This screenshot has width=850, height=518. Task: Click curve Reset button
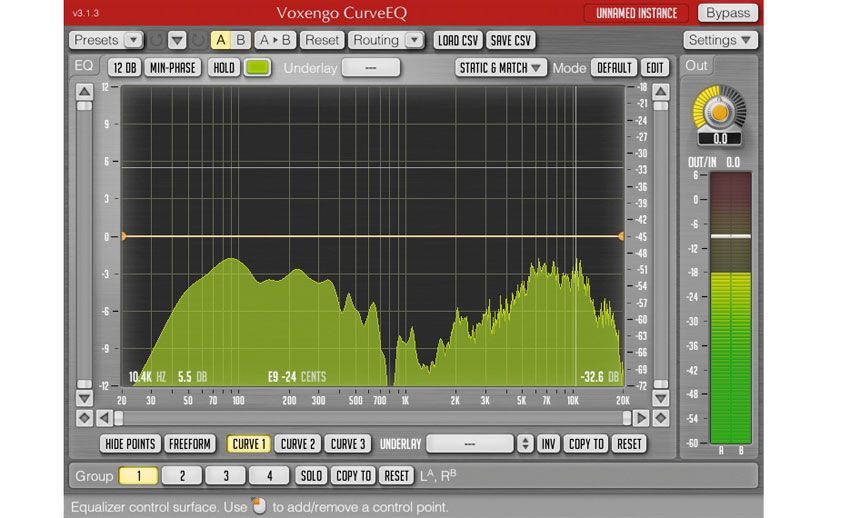pos(629,444)
